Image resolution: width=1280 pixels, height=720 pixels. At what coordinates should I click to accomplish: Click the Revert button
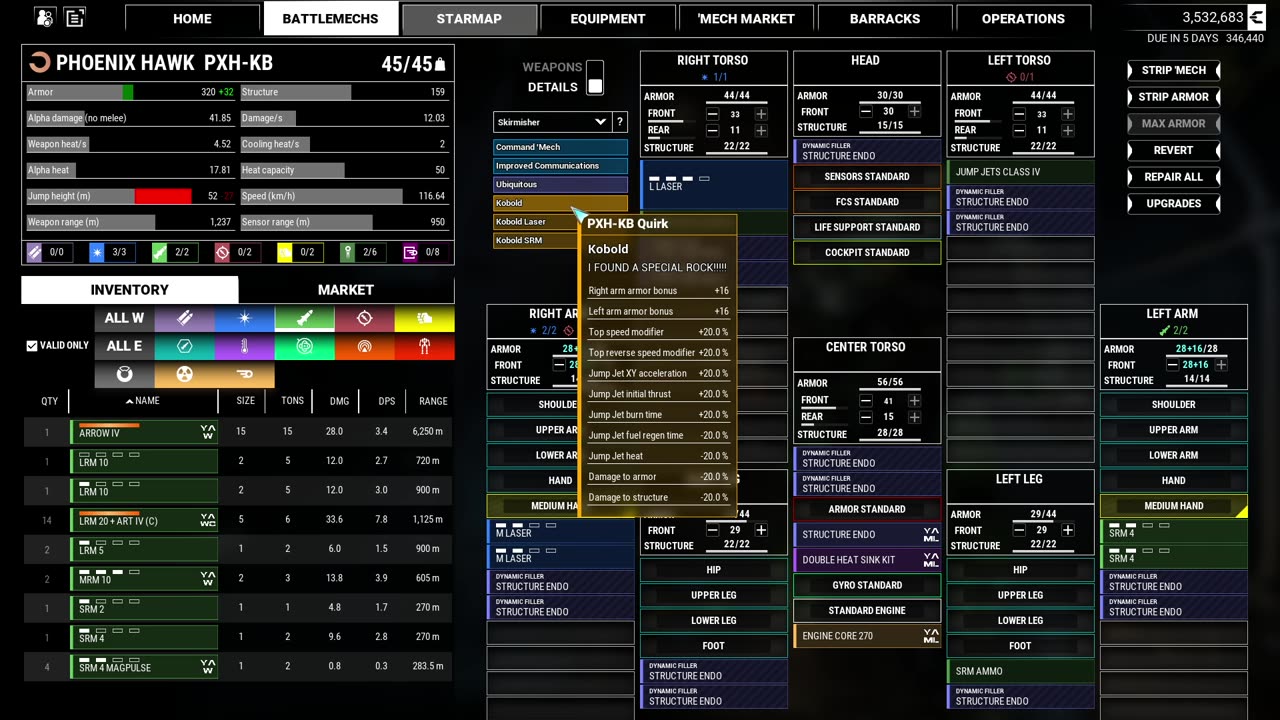coord(1173,150)
